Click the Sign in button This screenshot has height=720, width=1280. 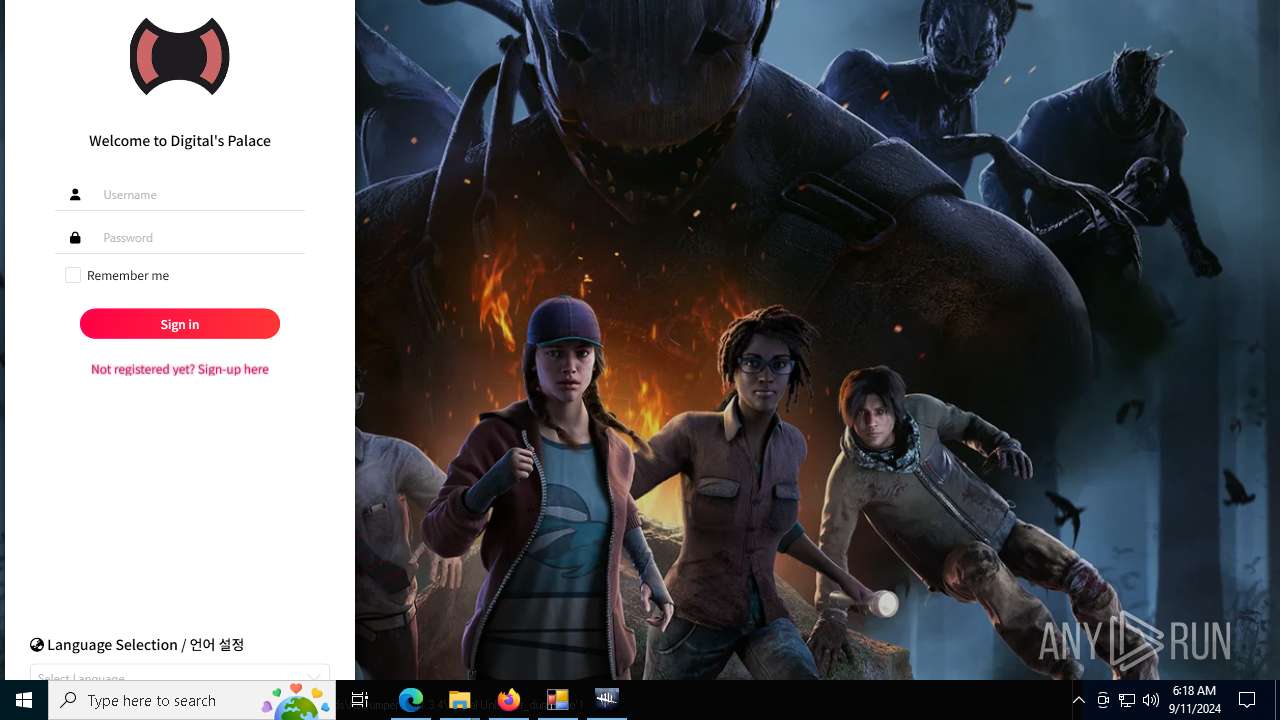tap(180, 324)
